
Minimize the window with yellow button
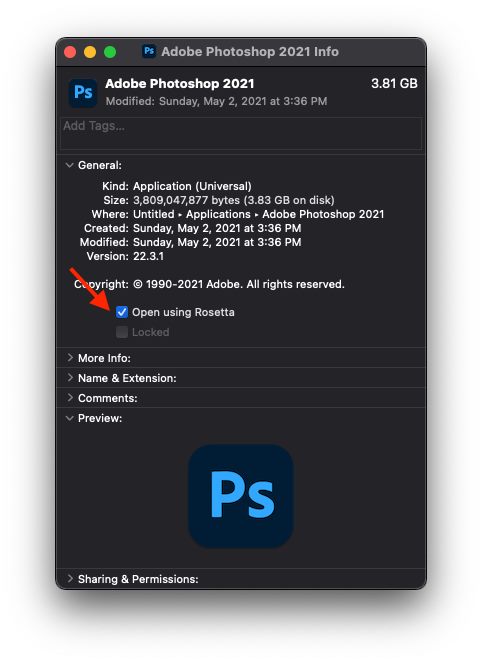tap(90, 52)
